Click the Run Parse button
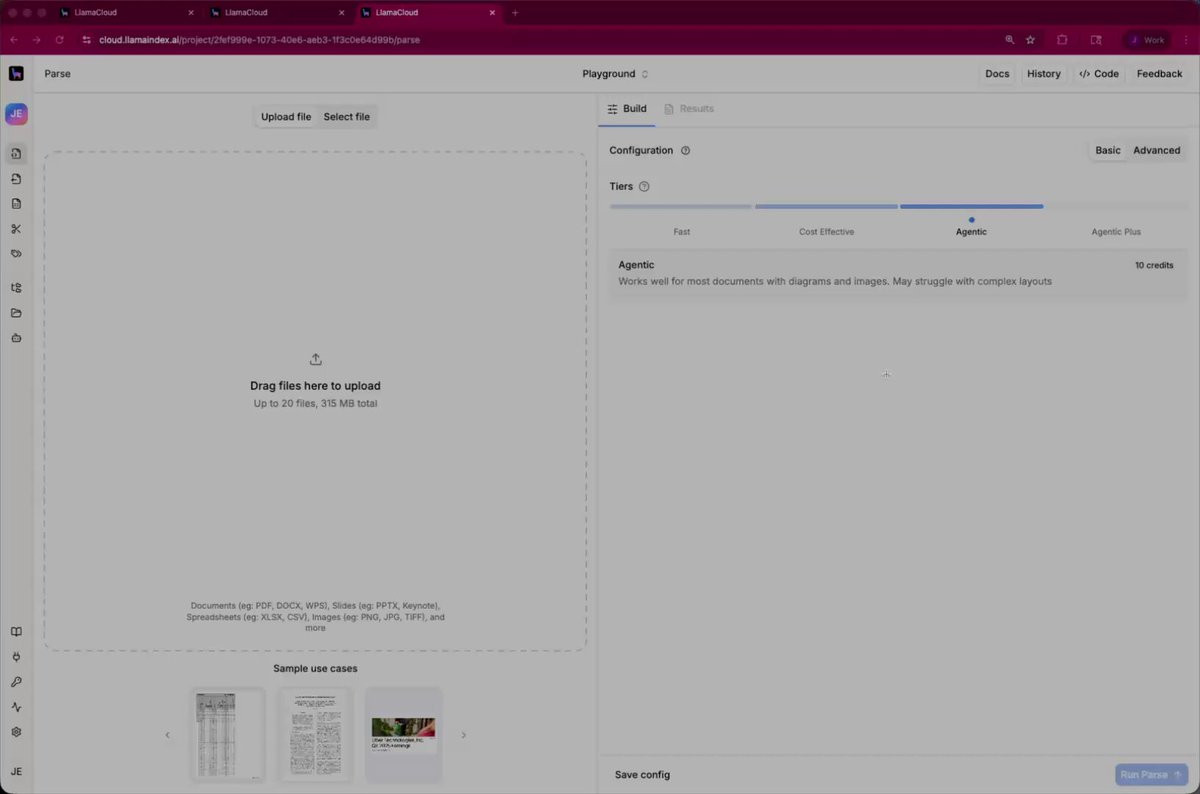The width and height of the screenshot is (1200, 794). tap(1151, 775)
